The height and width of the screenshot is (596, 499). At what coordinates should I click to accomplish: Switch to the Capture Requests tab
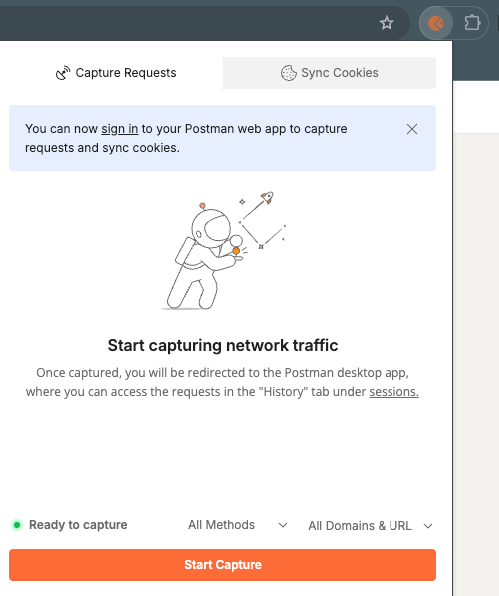click(116, 73)
